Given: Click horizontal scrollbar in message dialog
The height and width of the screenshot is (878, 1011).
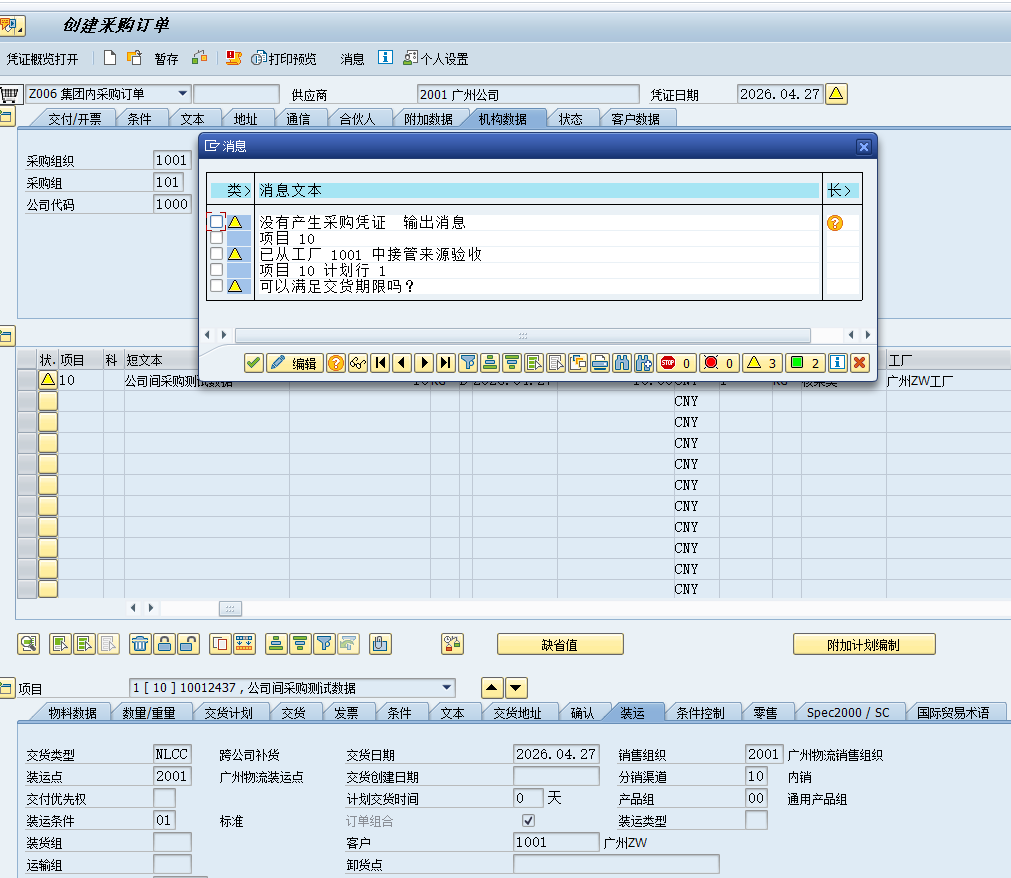Looking at the screenshot, I should (522, 336).
